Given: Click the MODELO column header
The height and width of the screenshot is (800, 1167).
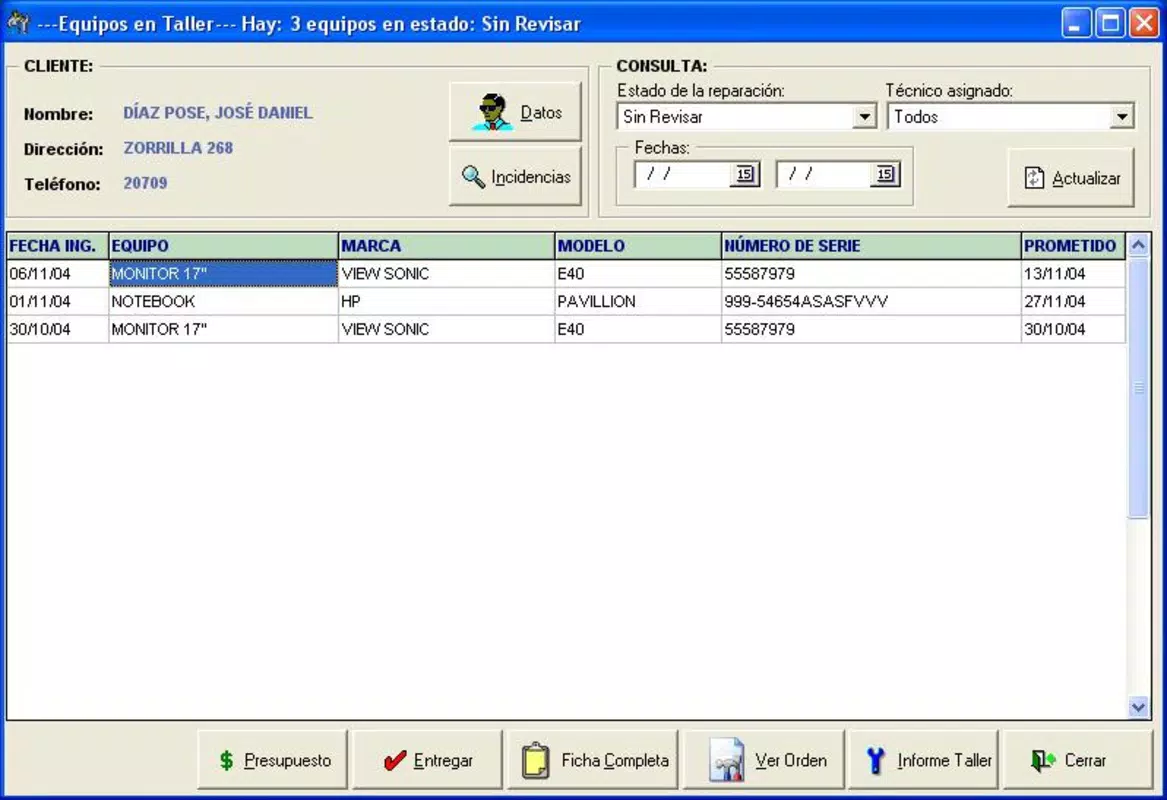Looking at the screenshot, I should 638,246.
